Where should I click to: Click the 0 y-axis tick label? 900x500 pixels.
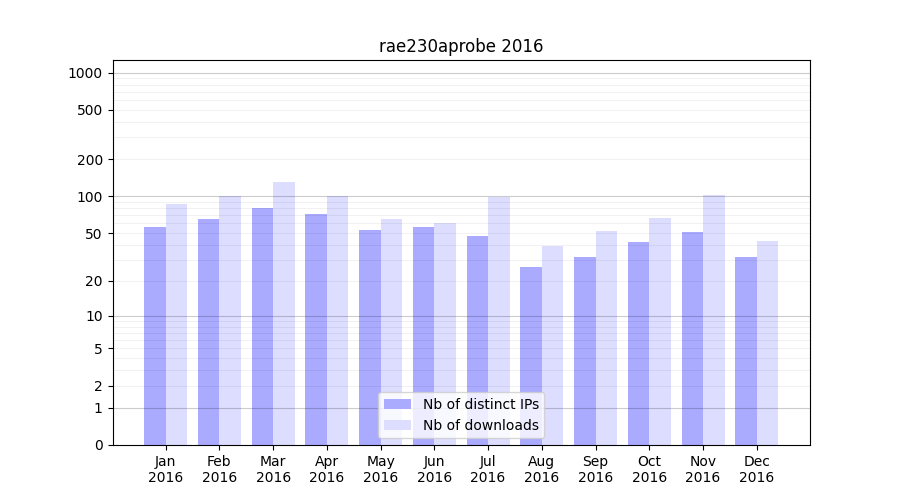[98, 445]
